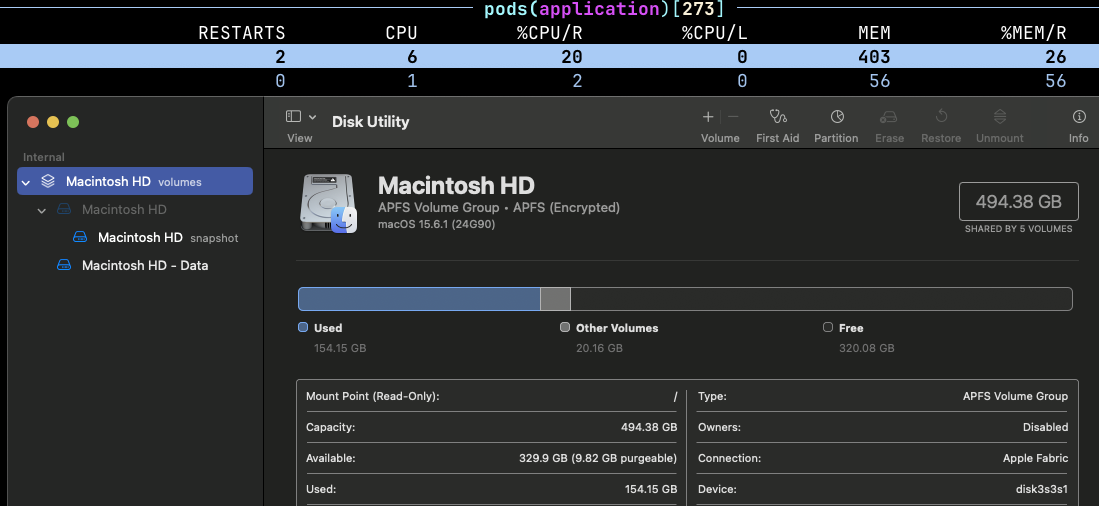This screenshot has height=506, width=1099.
Task: Click the gray Other Volumes bar segment
Action: [555, 299]
